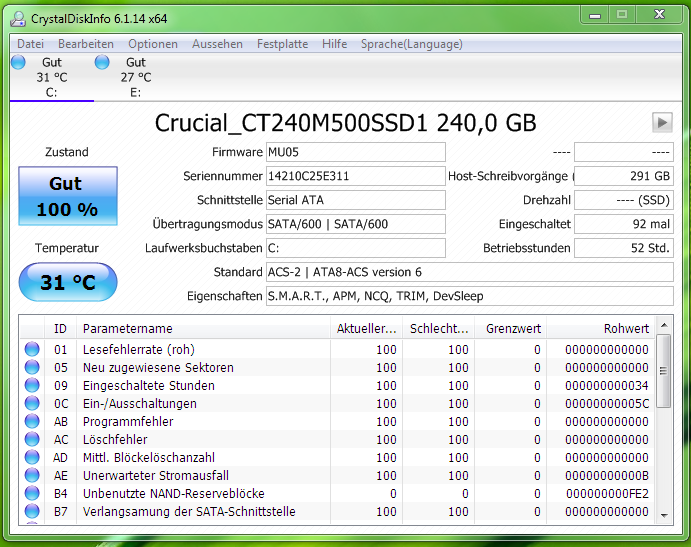This screenshot has height=547, width=691.
Task: Click the Drehzahl value ---- (SSD)
Action: (624, 200)
